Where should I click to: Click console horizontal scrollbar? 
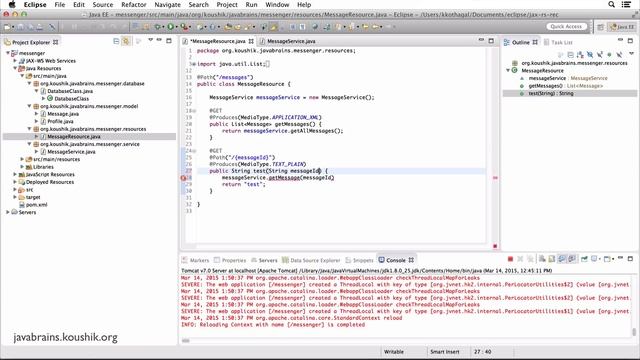186,340
